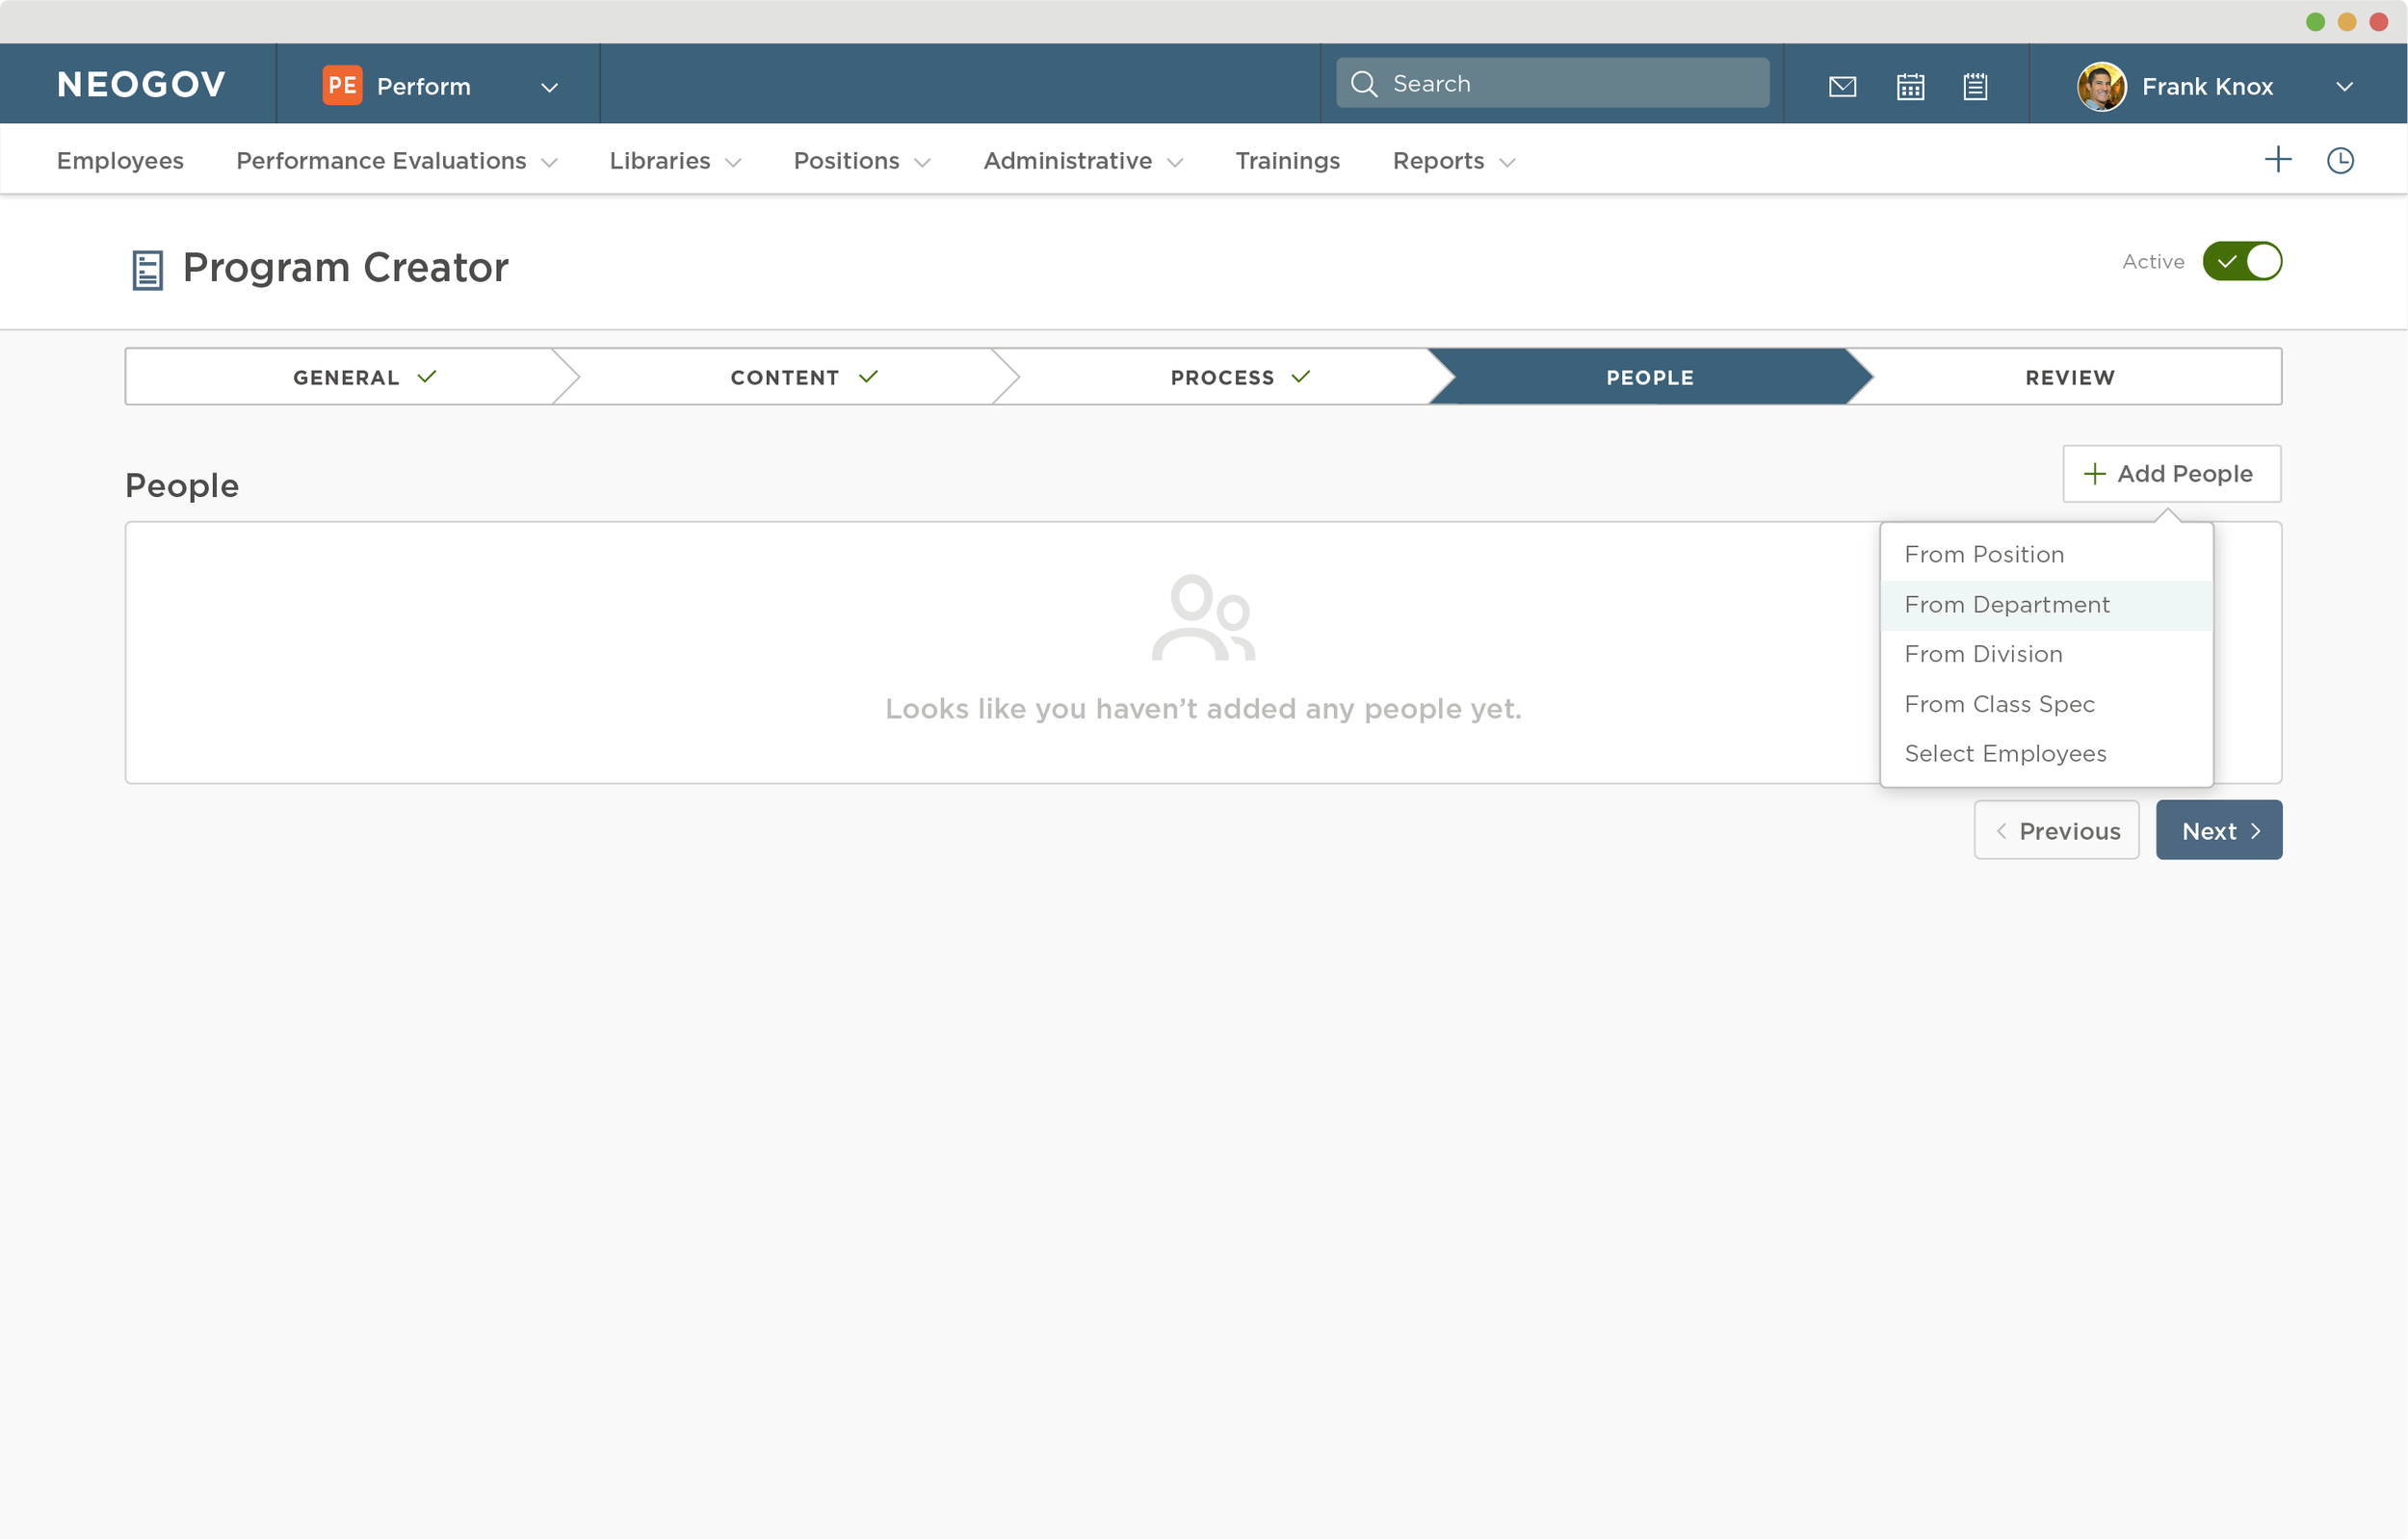Open the mail envelope icon
The width and height of the screenshot is (2408, 1539).
(x=1842, y=87)
